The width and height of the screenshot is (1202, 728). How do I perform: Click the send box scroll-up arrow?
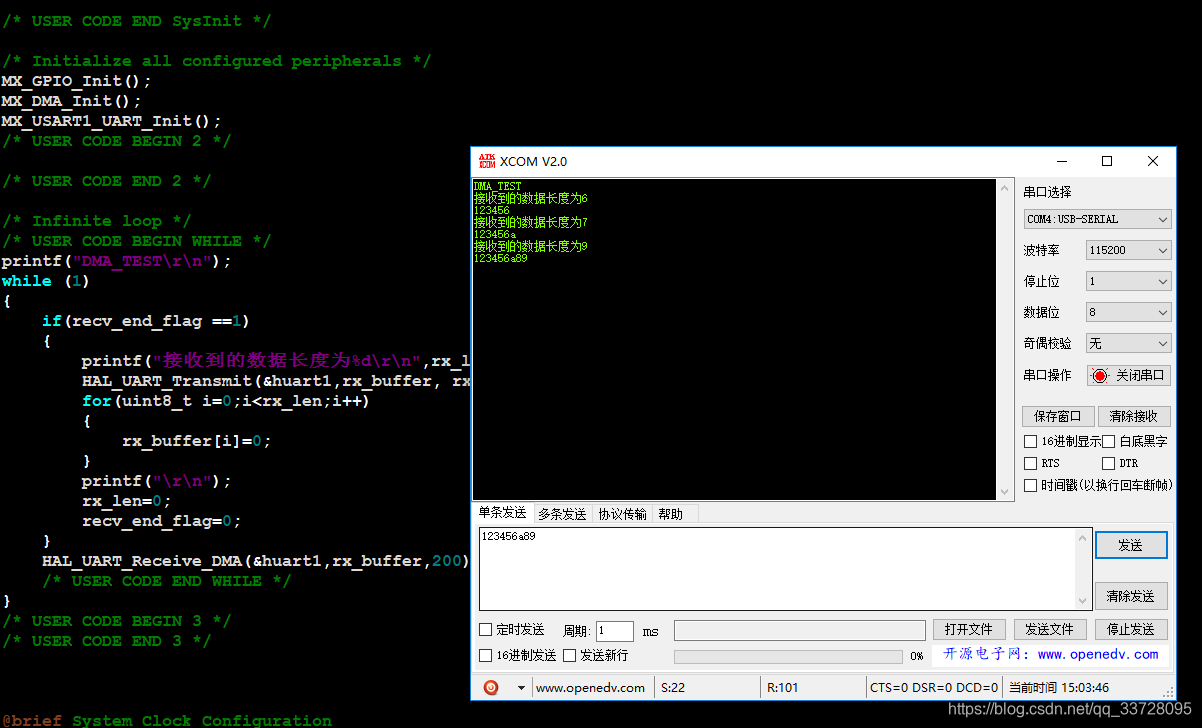click(1082, 537)
